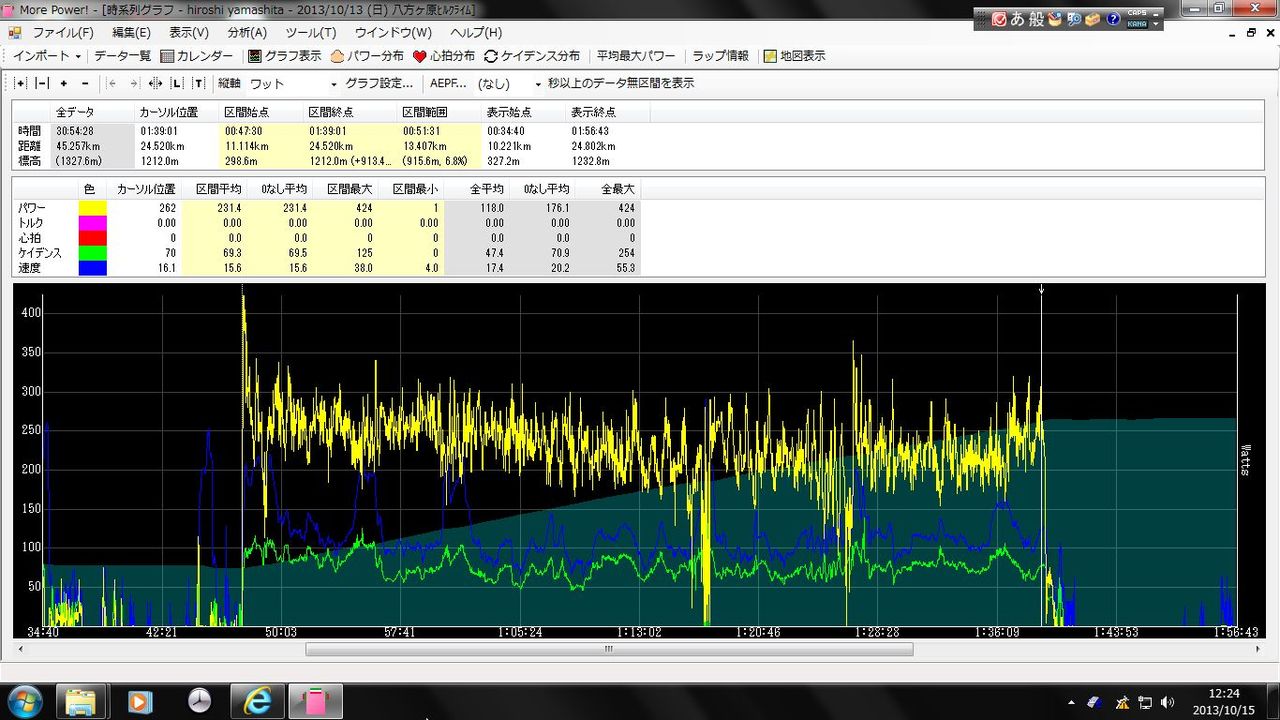This screenshot has height=720, width=1280.
Task: Click the データ一覧 button
Action: click(122, 56)
